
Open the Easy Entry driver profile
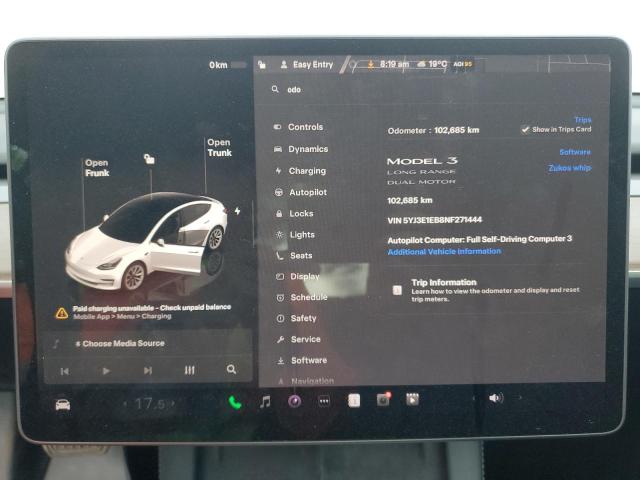tap(307, 64)
